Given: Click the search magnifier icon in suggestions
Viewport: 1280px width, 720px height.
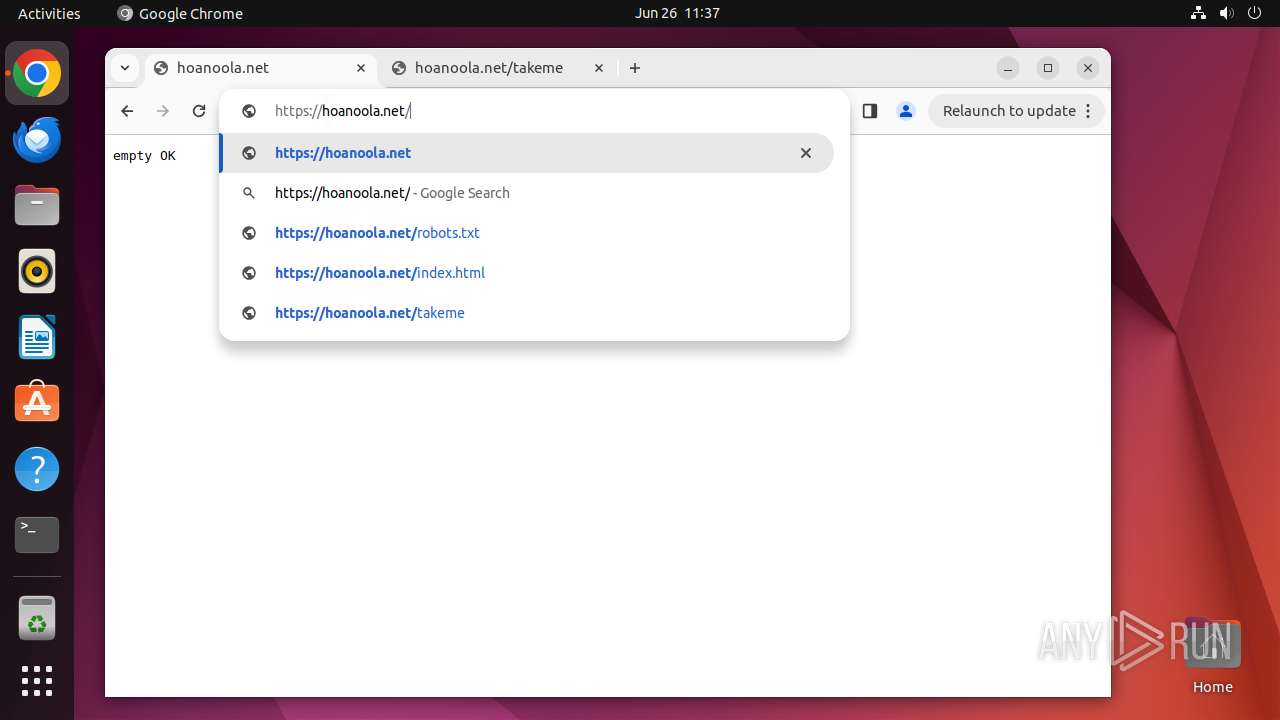Looking at the screenshot, I should (x=249, y=193).
